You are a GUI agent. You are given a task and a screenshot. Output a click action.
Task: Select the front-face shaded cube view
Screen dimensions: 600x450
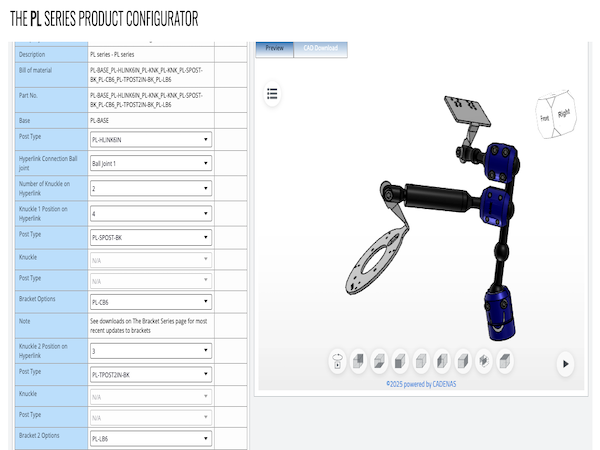tap(400, 361)
